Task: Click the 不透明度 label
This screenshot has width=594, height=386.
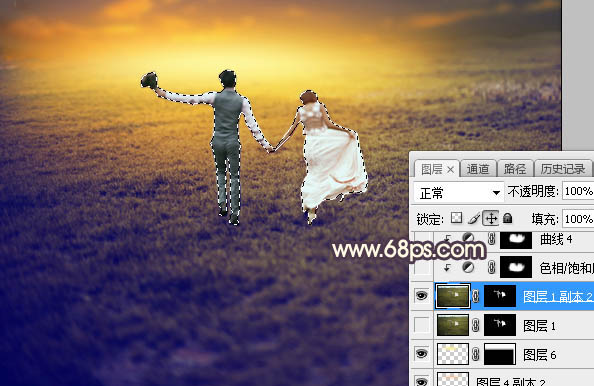Action: [532, 191]
